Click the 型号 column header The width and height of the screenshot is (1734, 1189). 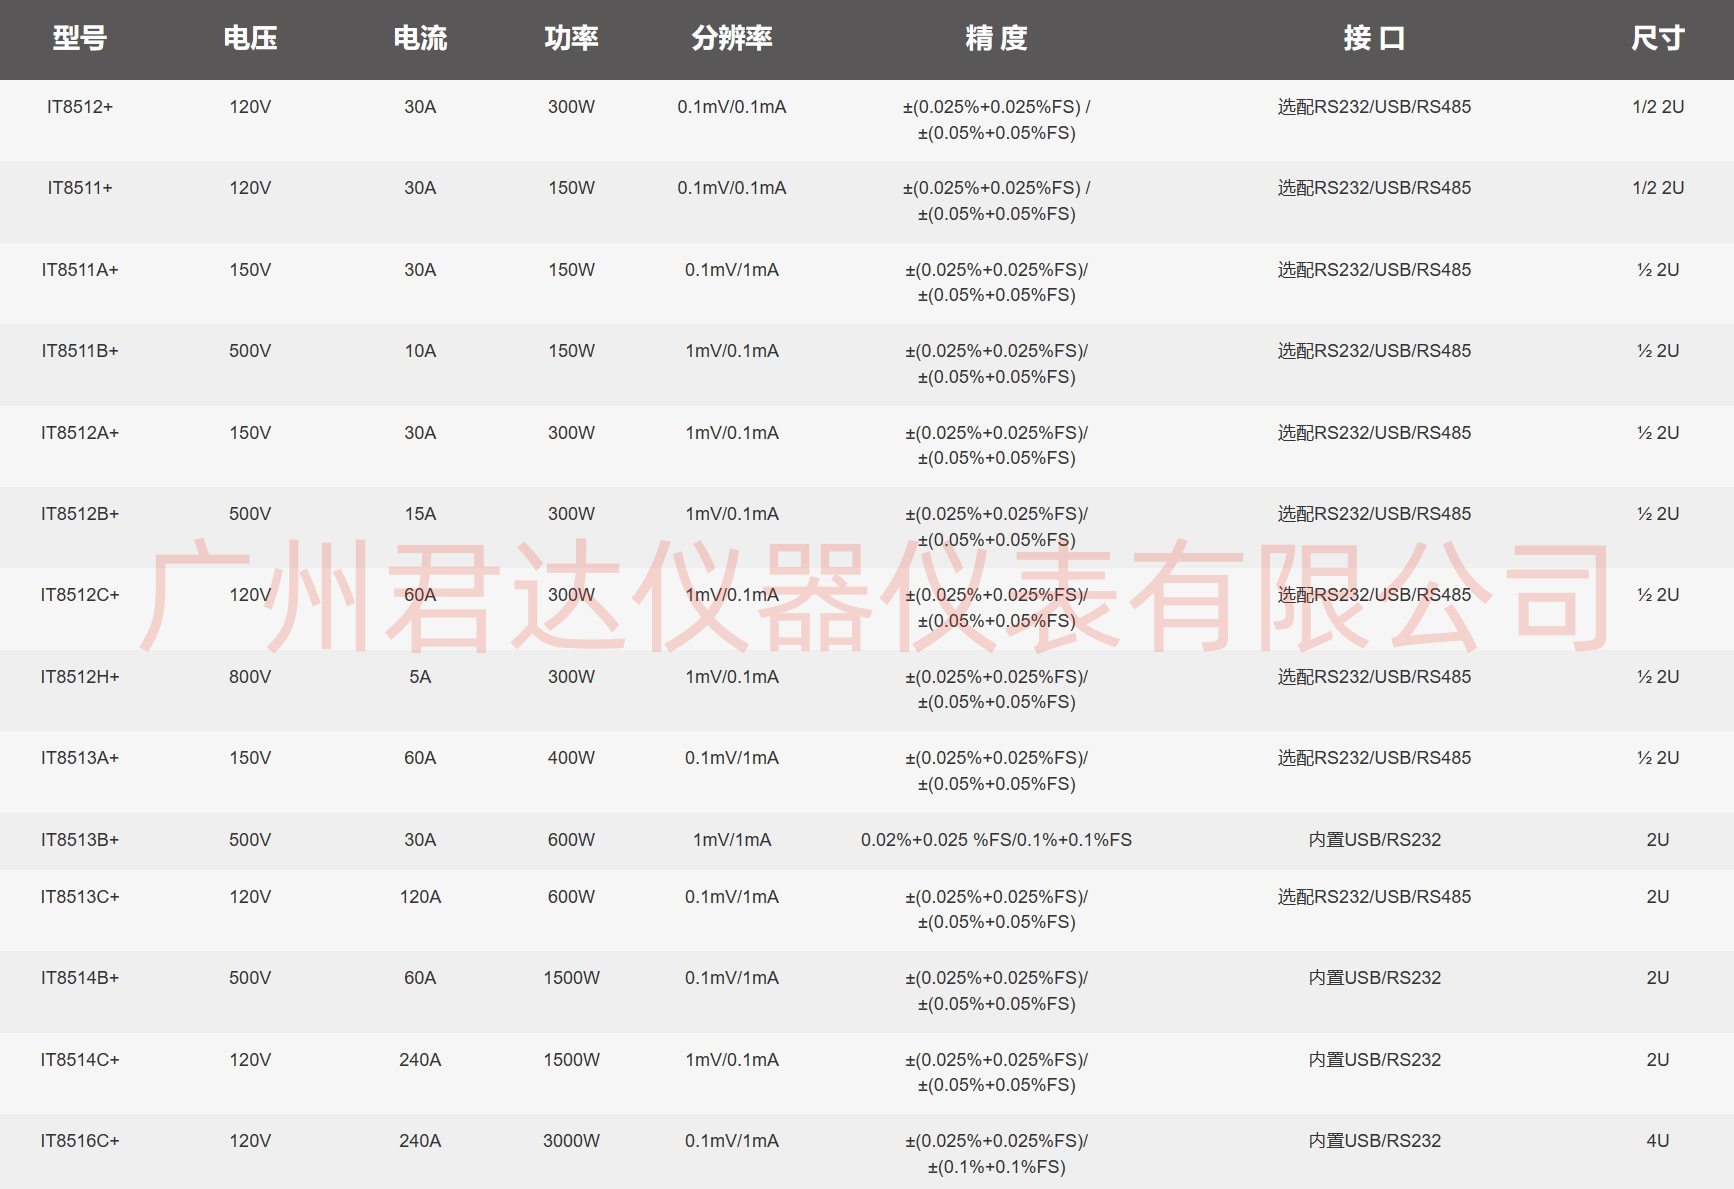(80, 38)
